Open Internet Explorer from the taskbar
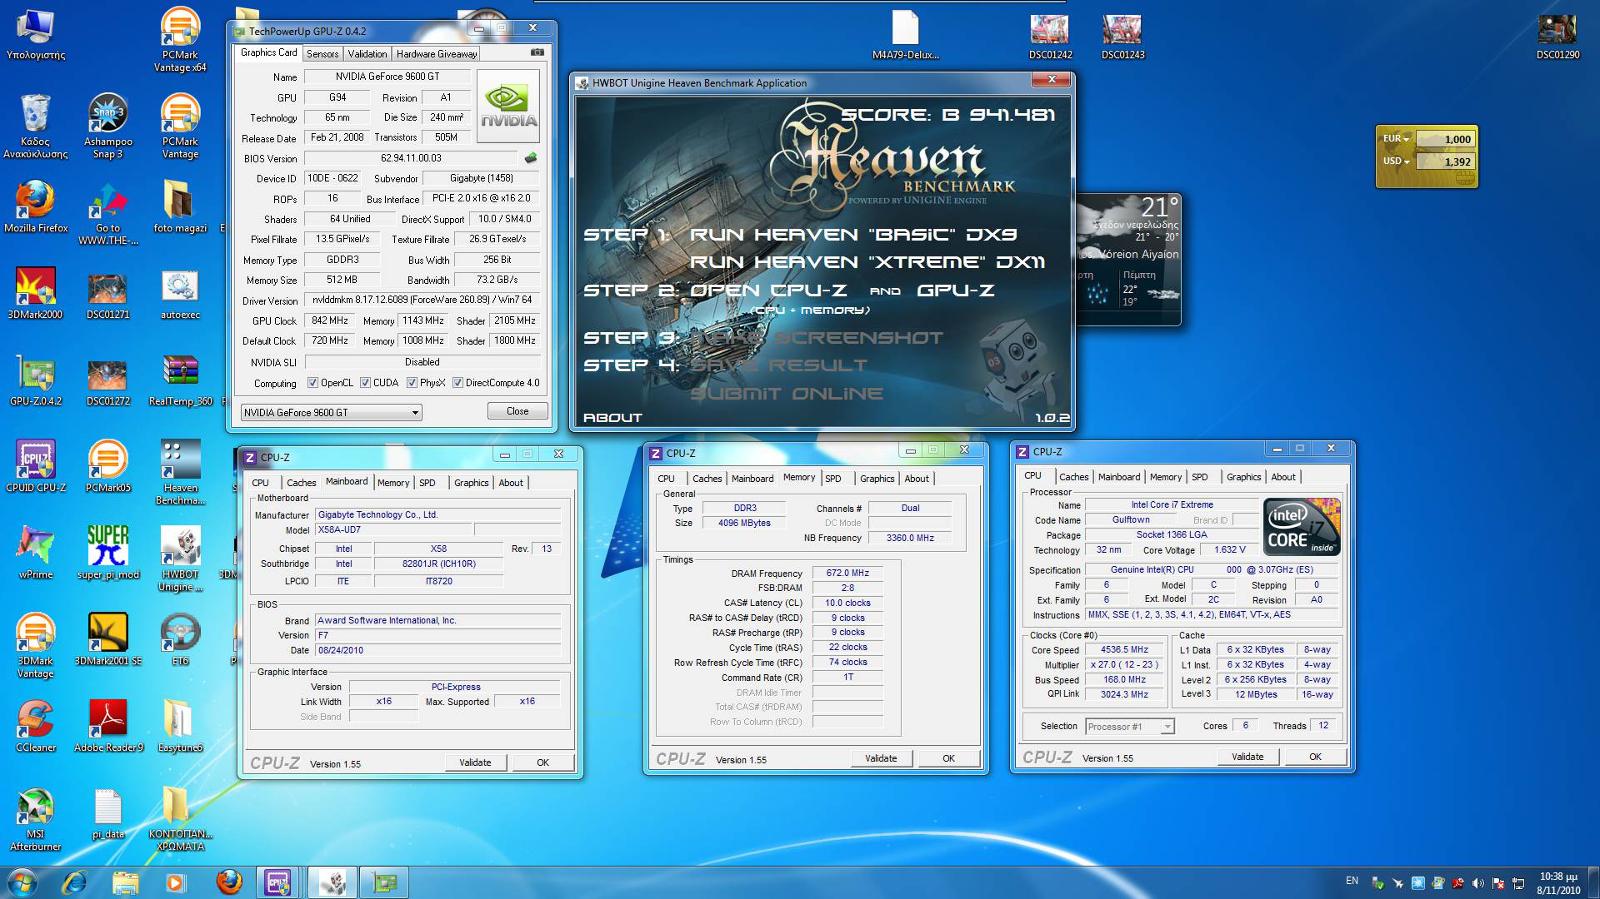This screenshot has height=899, width=1600. point(75,882)
